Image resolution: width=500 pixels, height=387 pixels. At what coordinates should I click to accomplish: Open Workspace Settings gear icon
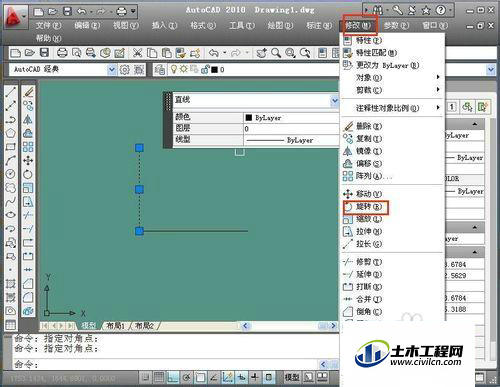125,70
